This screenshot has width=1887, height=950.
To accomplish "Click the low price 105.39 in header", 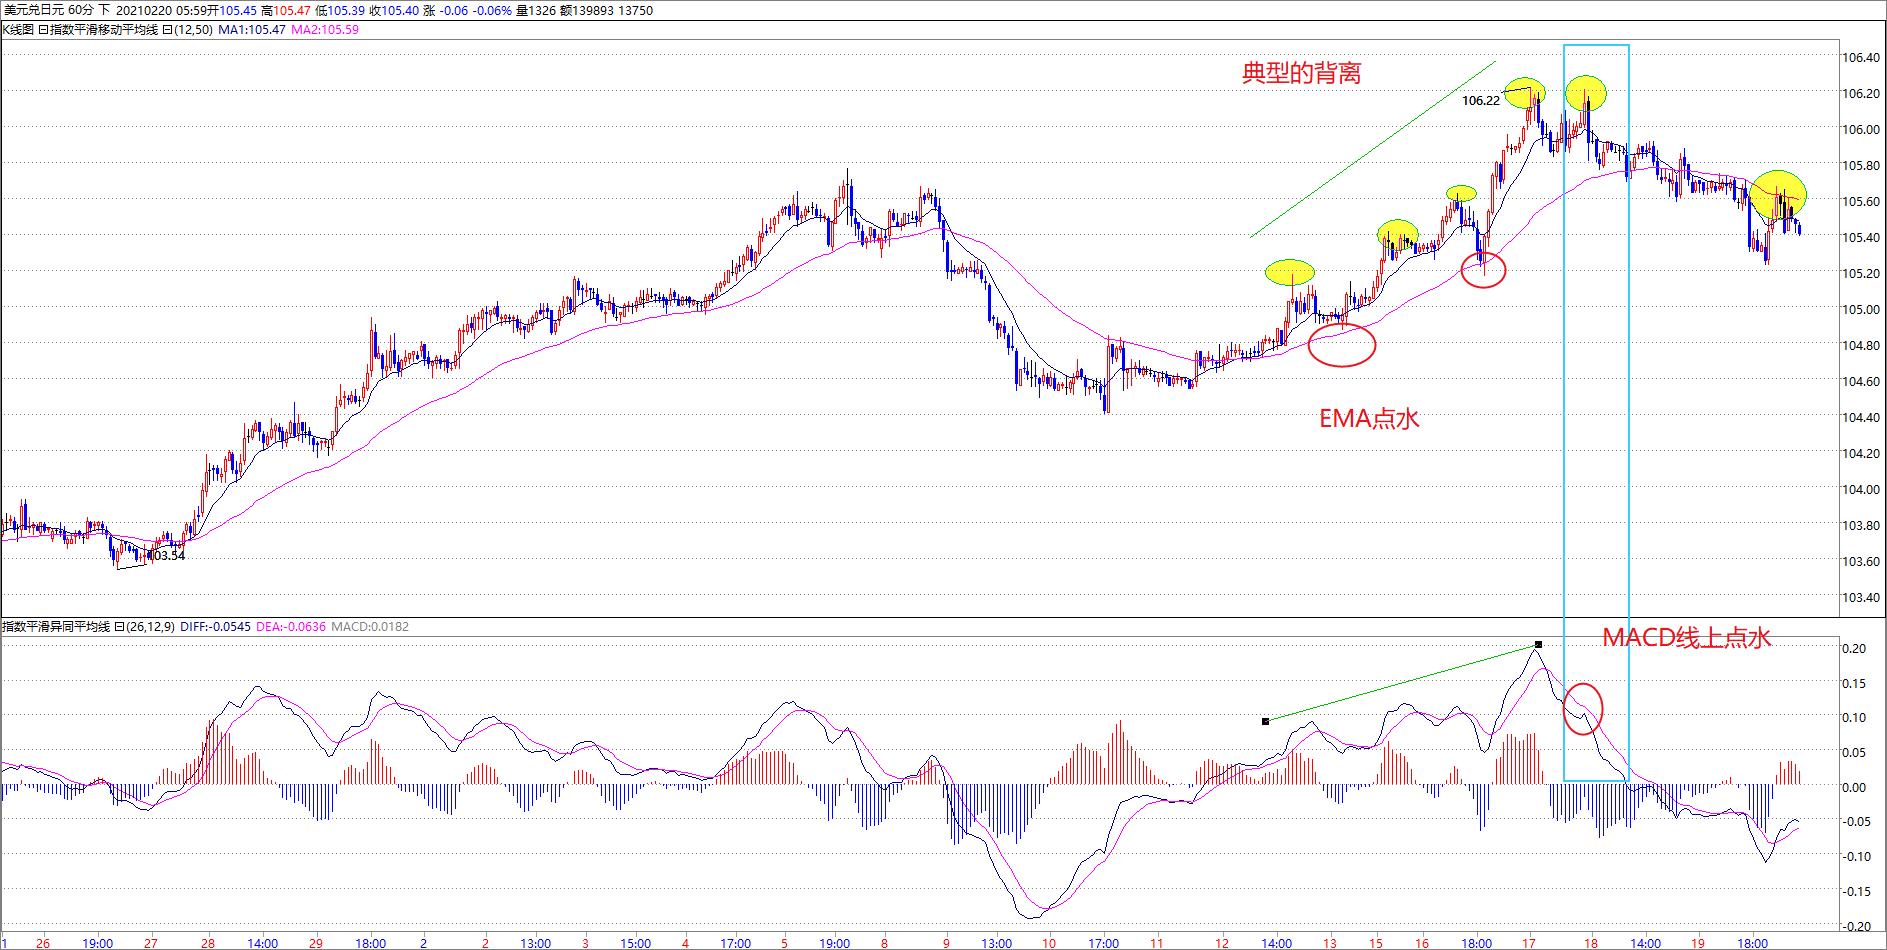I will (x=346, y=10).
